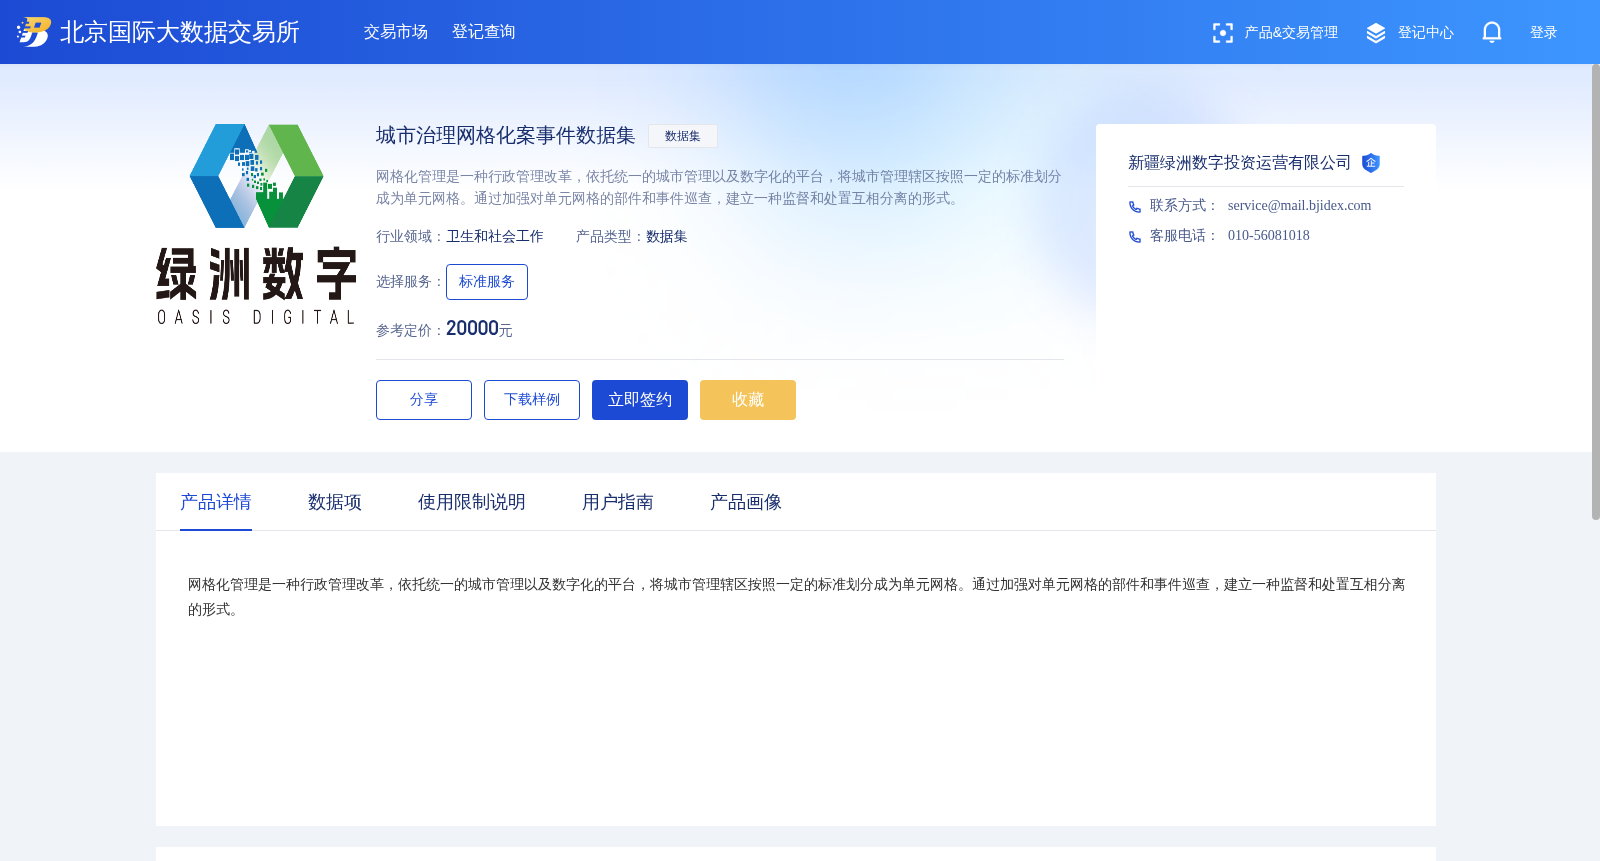This screenshot has height=861, width=1600.
Task: Click the 收藏 button
Action: pos(748,400)
